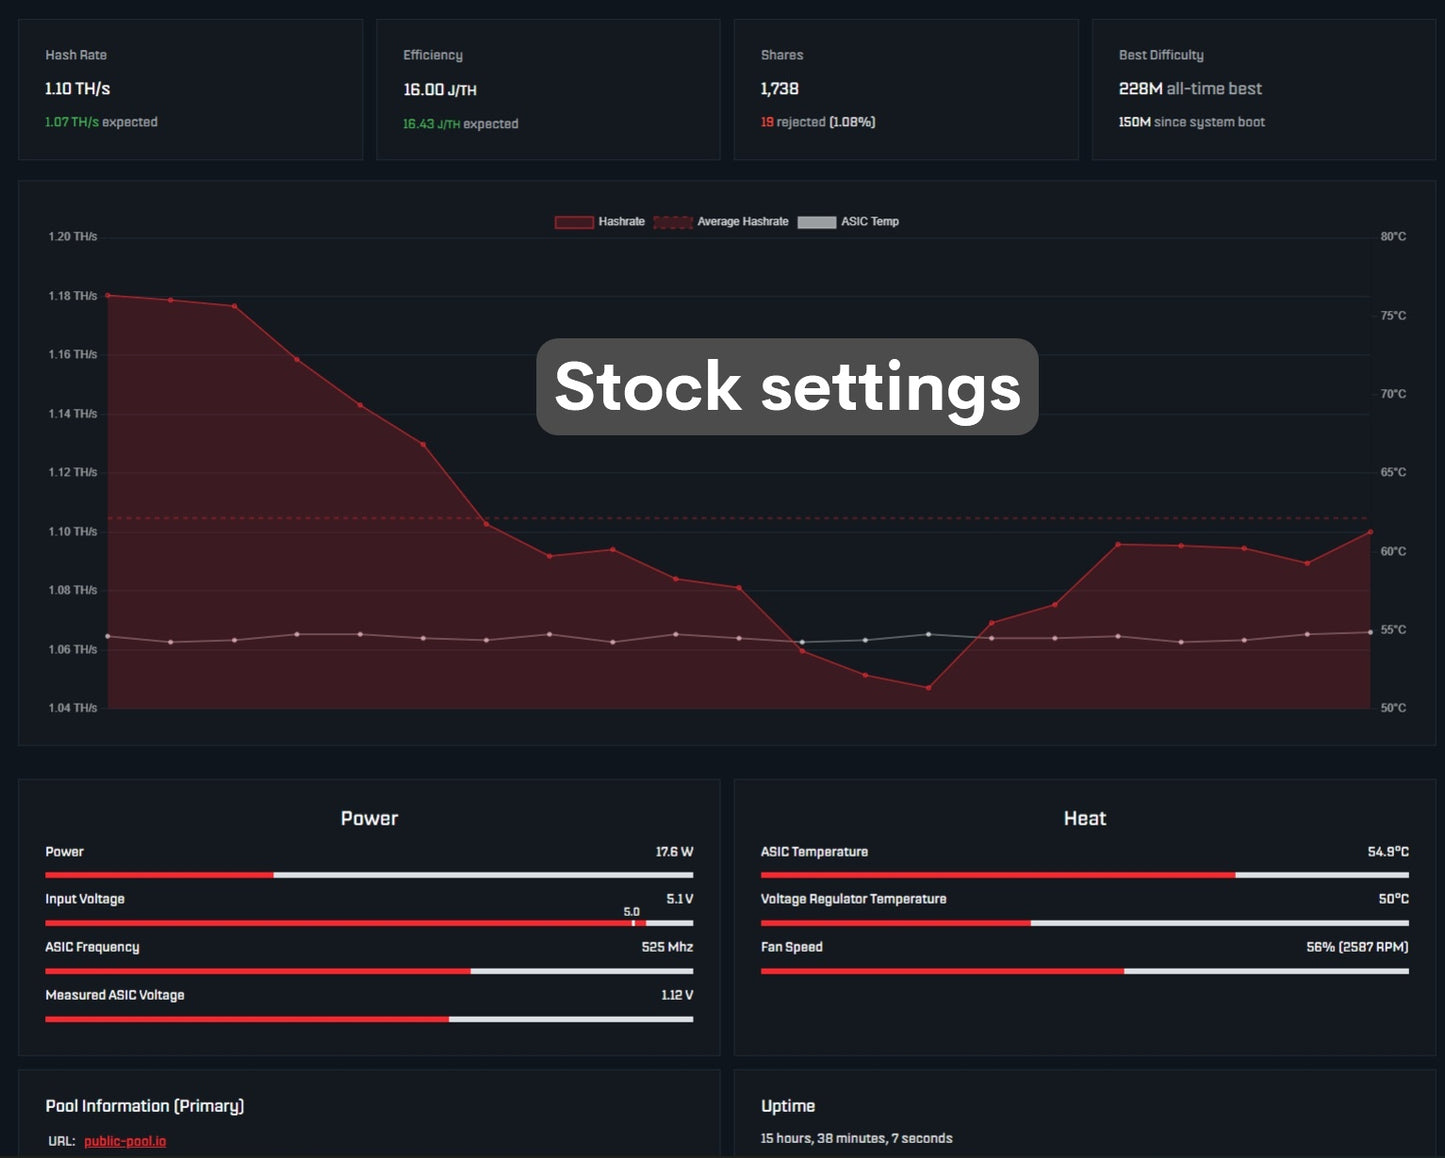
Task: Click the Measured ASIC Voltage bar
Action: [369, 1019]
